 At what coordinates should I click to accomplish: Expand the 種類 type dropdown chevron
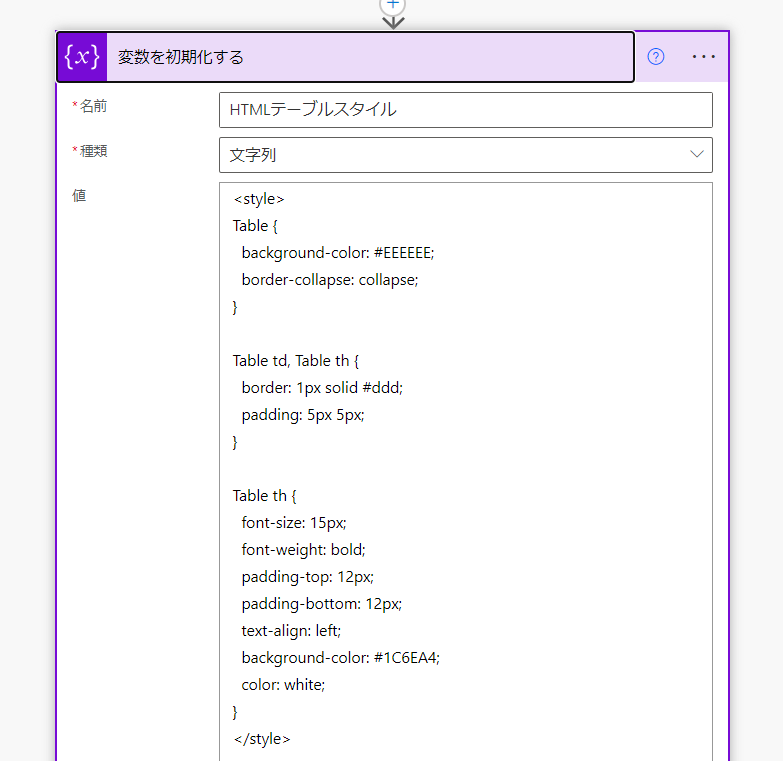(697, 154)
